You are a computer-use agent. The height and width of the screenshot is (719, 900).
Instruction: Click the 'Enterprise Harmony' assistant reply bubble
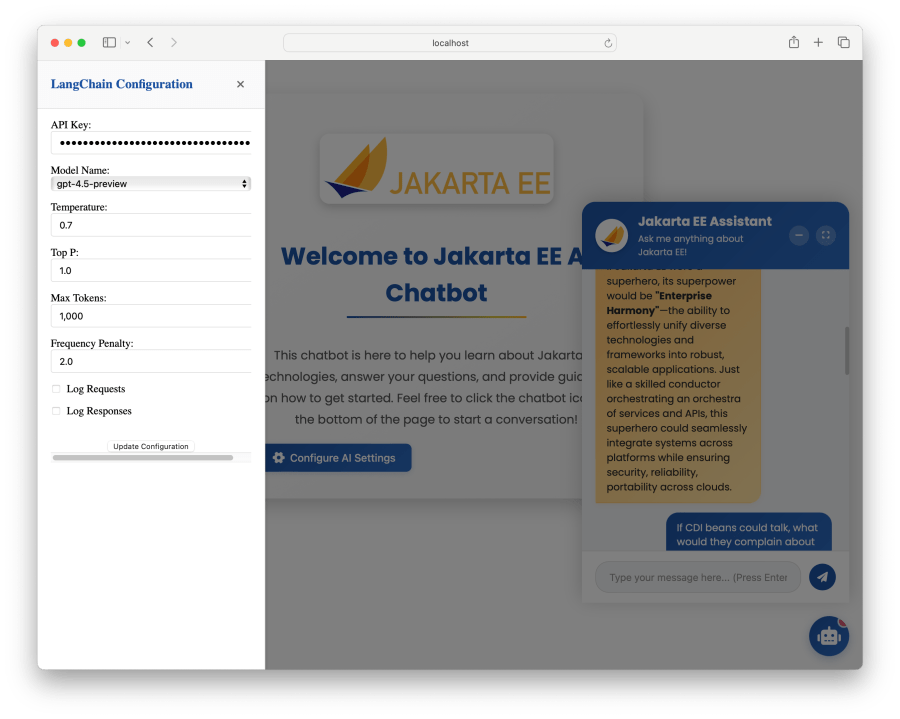678,384
